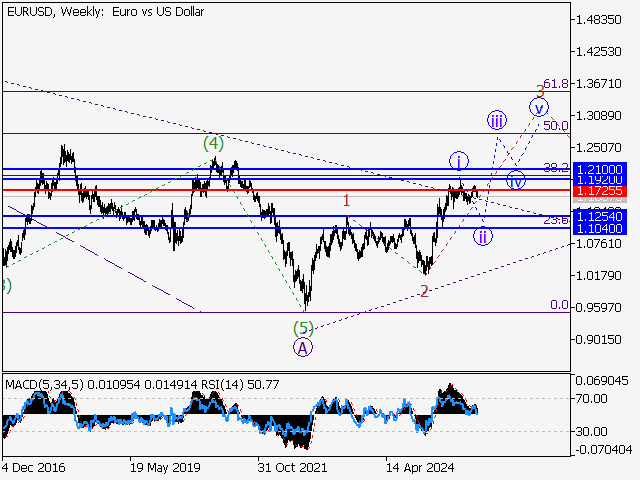Select the circled blue wave v marker
The height and width of the screenshot is (480, 640).
coord(539,107)
